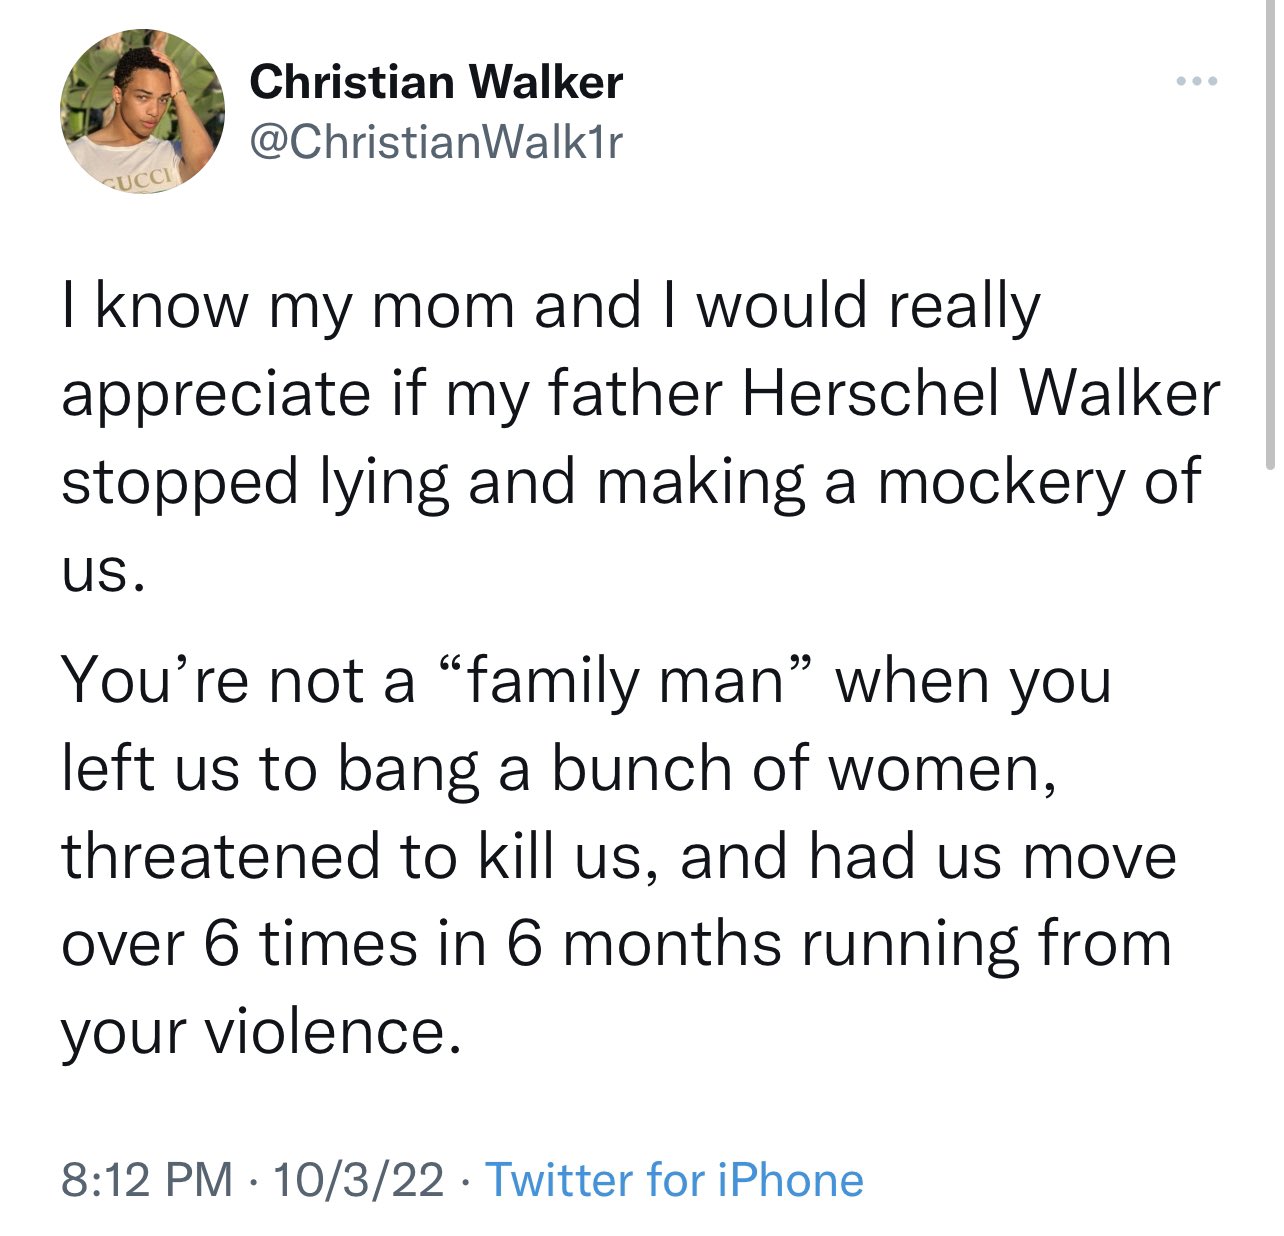The height and width of the screenshot is (1236, 1284).
Task: Click the phrase "your violence" ending the tweet
Action: tap(262, 1032)
